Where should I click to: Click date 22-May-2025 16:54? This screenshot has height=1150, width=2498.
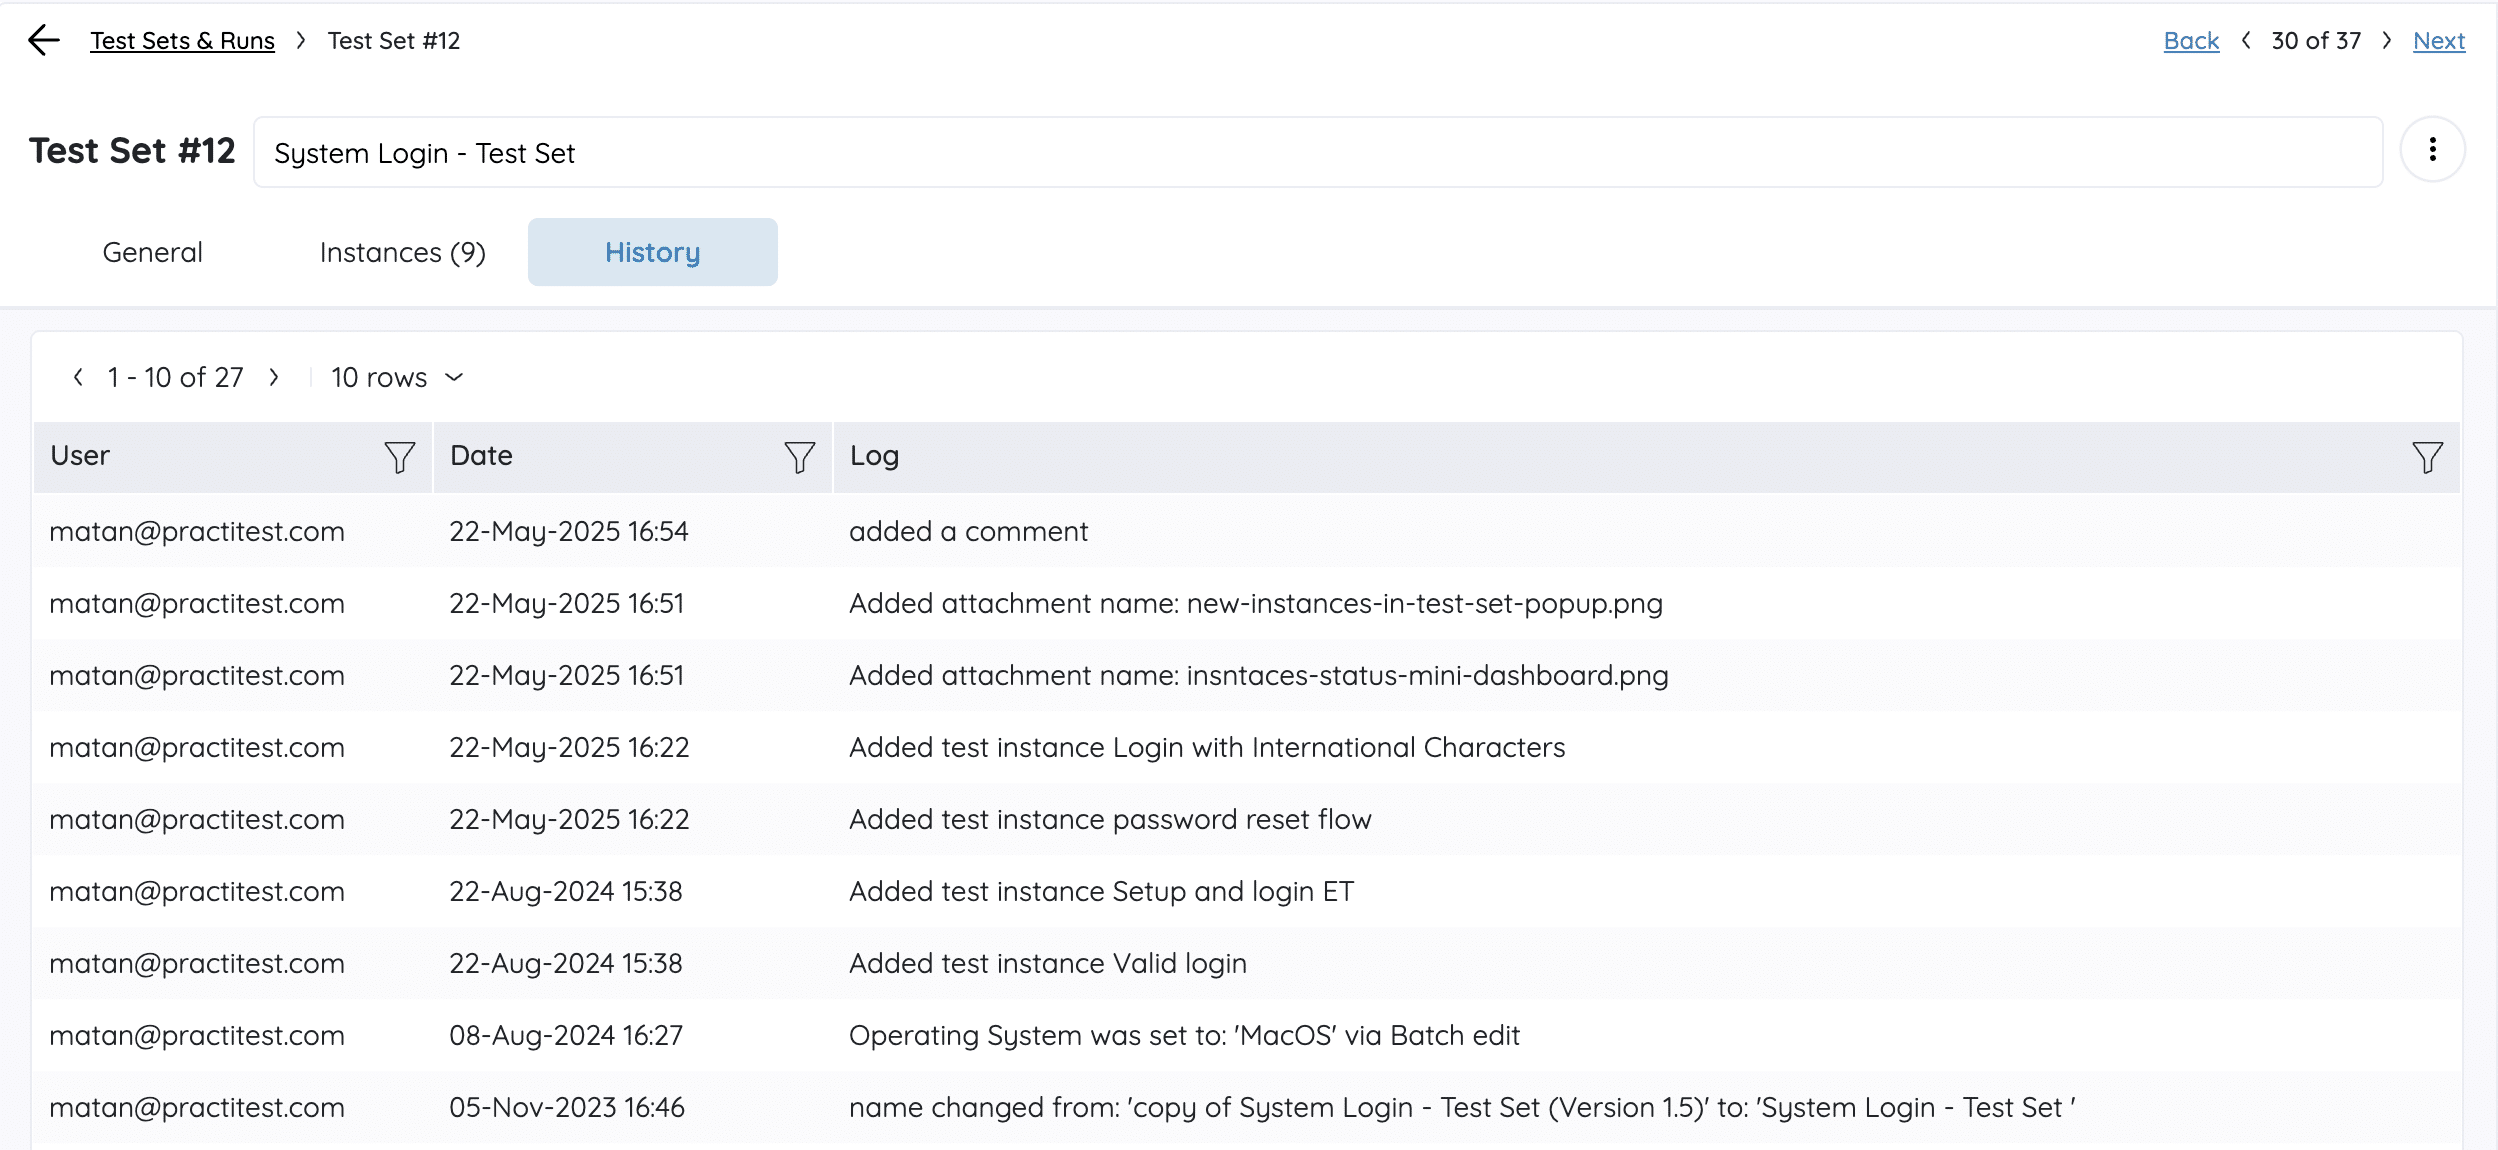coord(568,531)
